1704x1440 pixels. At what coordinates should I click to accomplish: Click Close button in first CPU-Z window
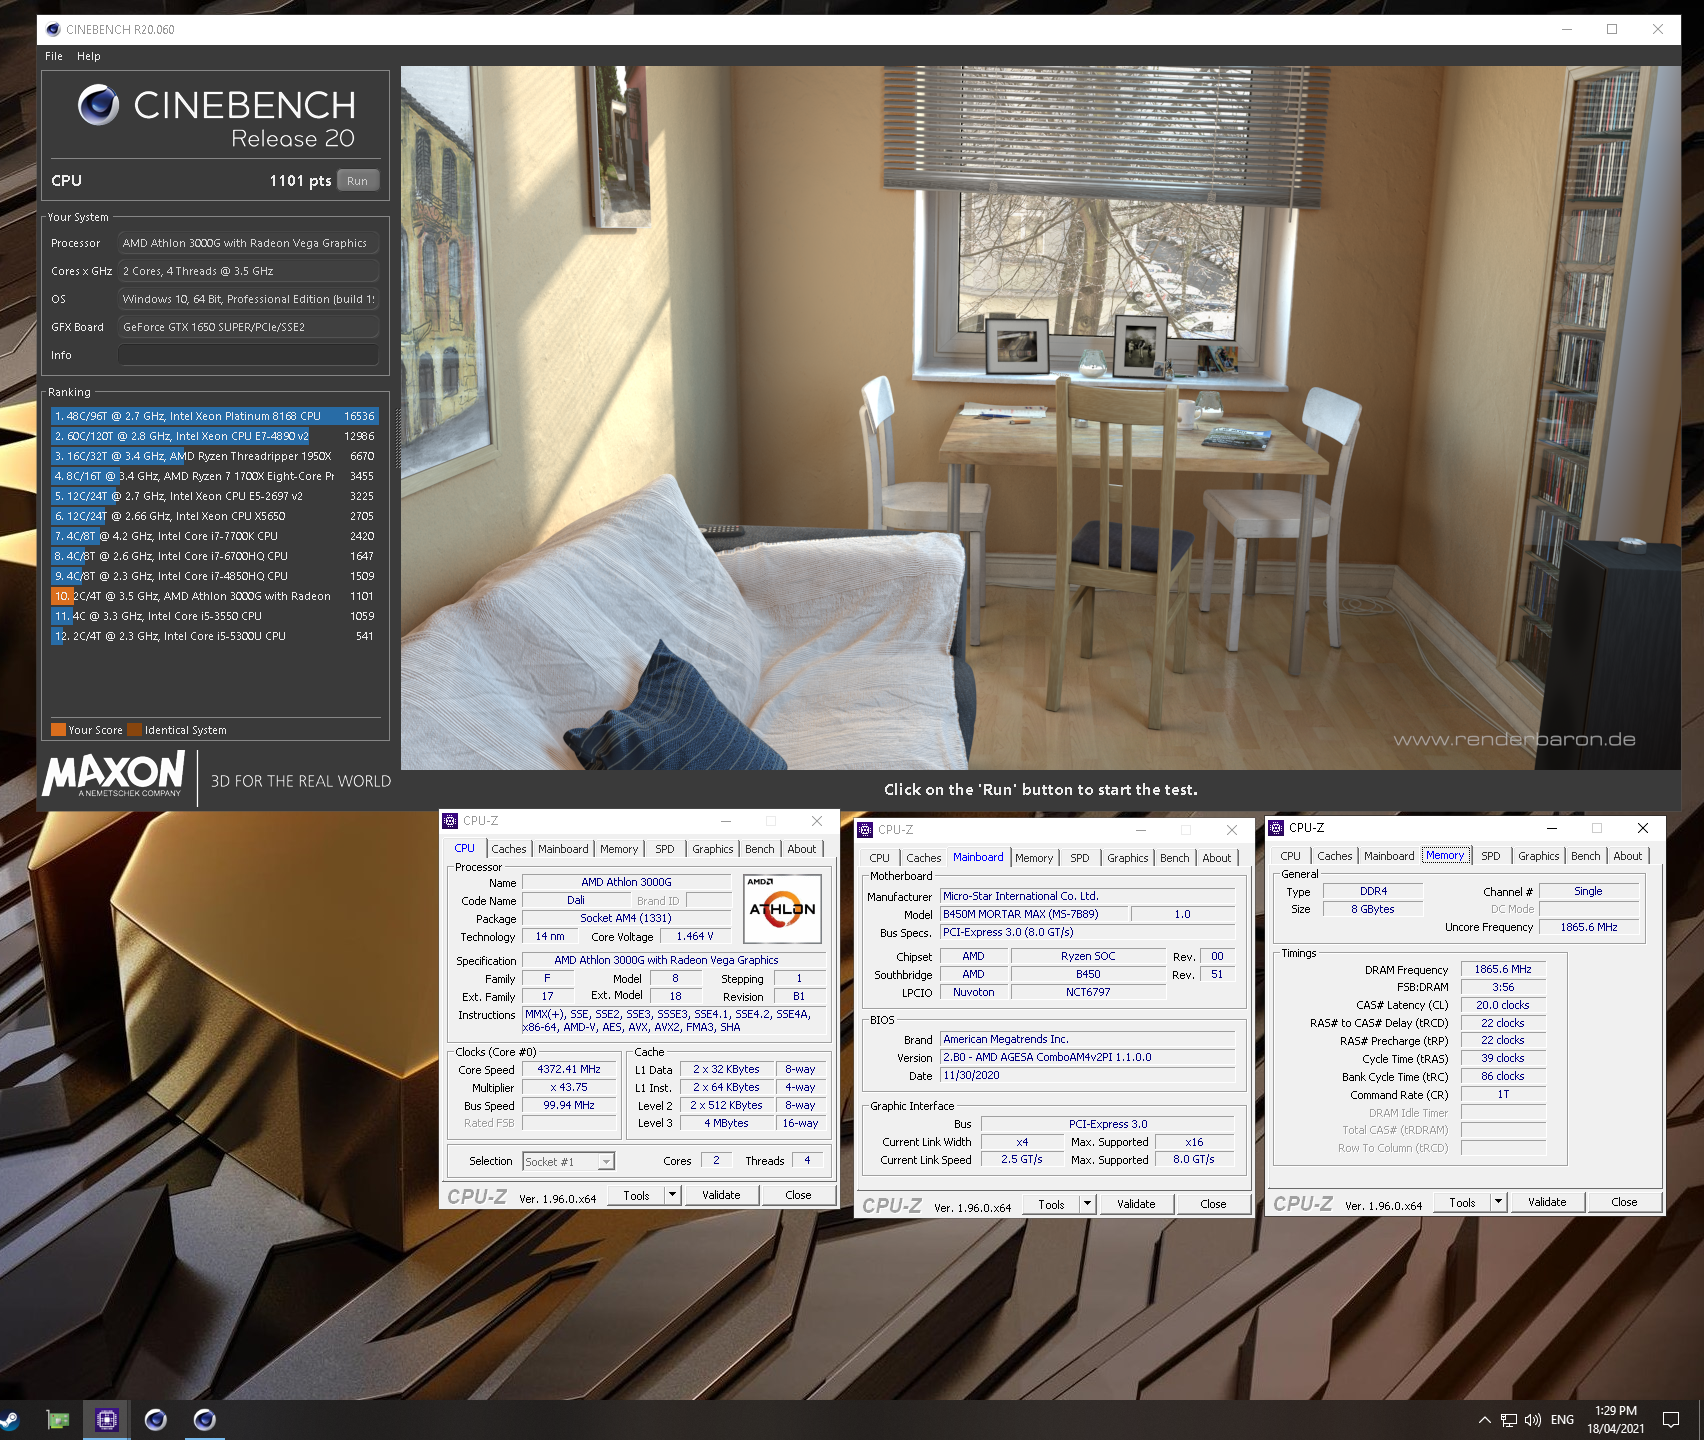tap(798, 1195)
